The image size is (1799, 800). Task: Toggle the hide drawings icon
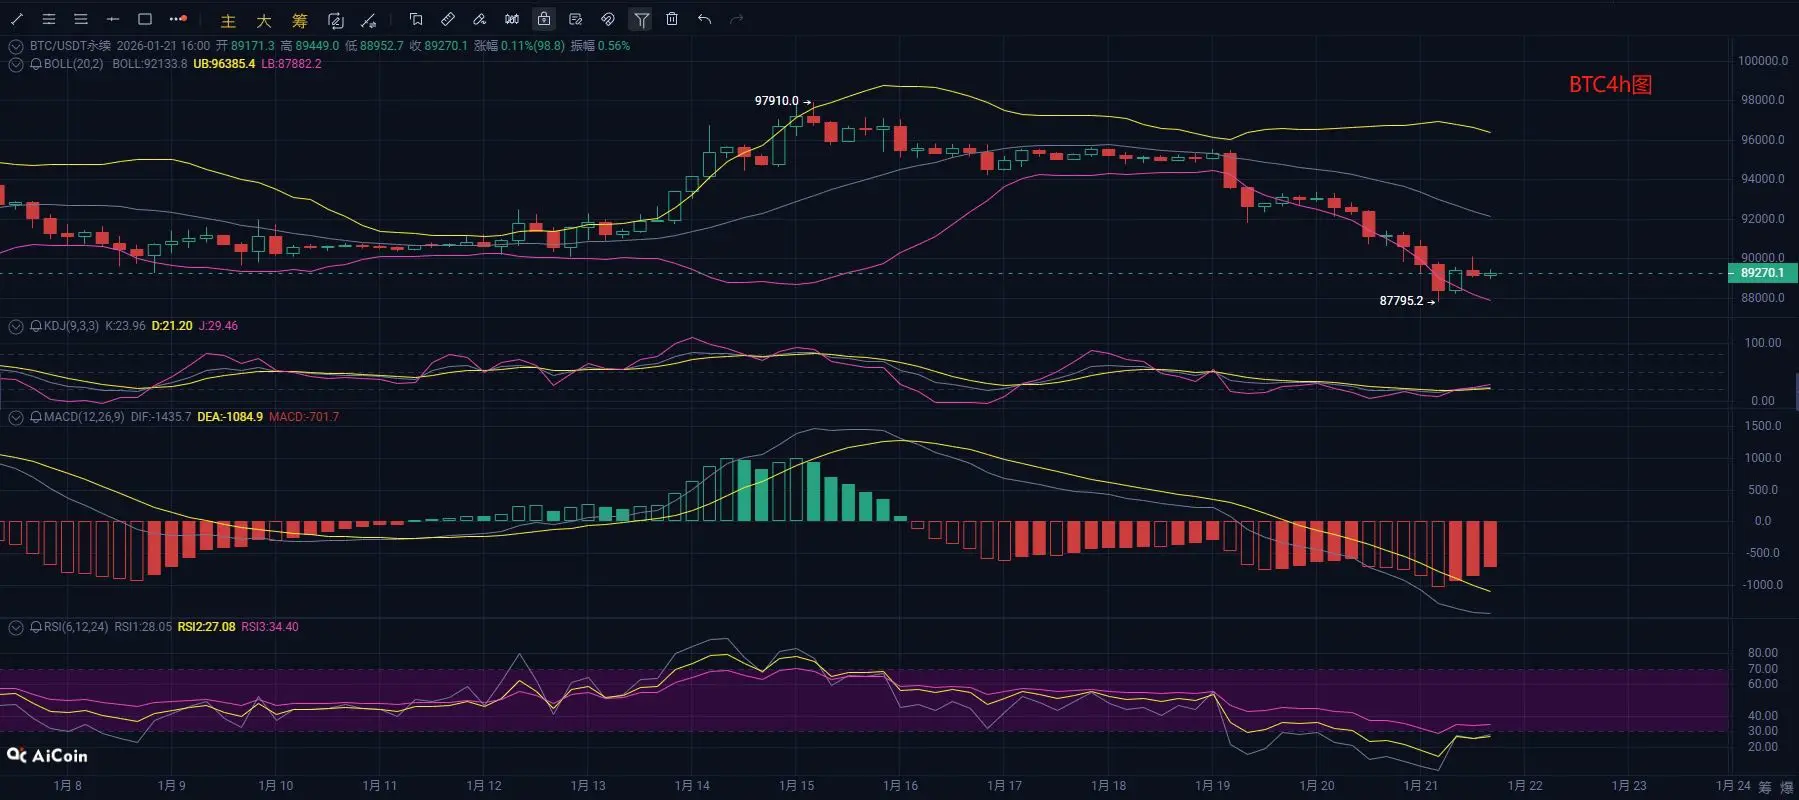608,19
